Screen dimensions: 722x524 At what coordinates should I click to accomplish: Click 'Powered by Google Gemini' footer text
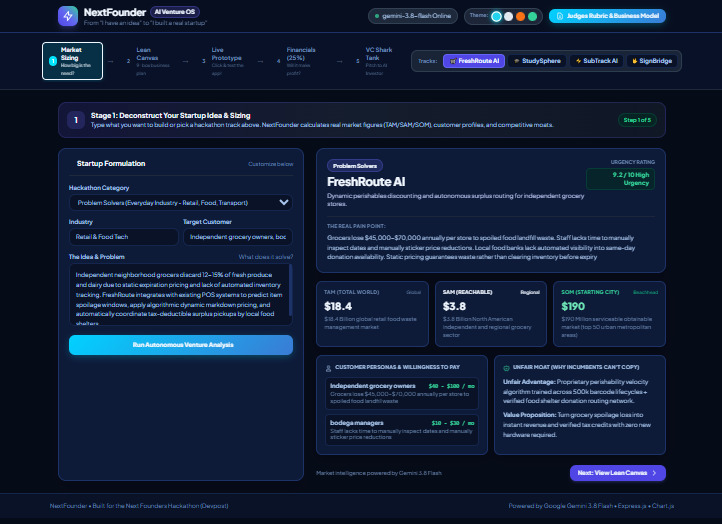pos(591,506)
